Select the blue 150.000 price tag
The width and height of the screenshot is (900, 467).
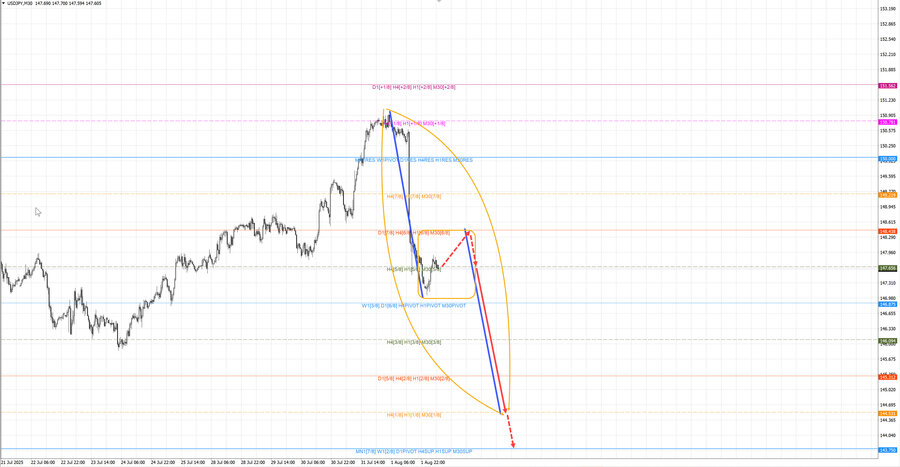pos(887,159)
